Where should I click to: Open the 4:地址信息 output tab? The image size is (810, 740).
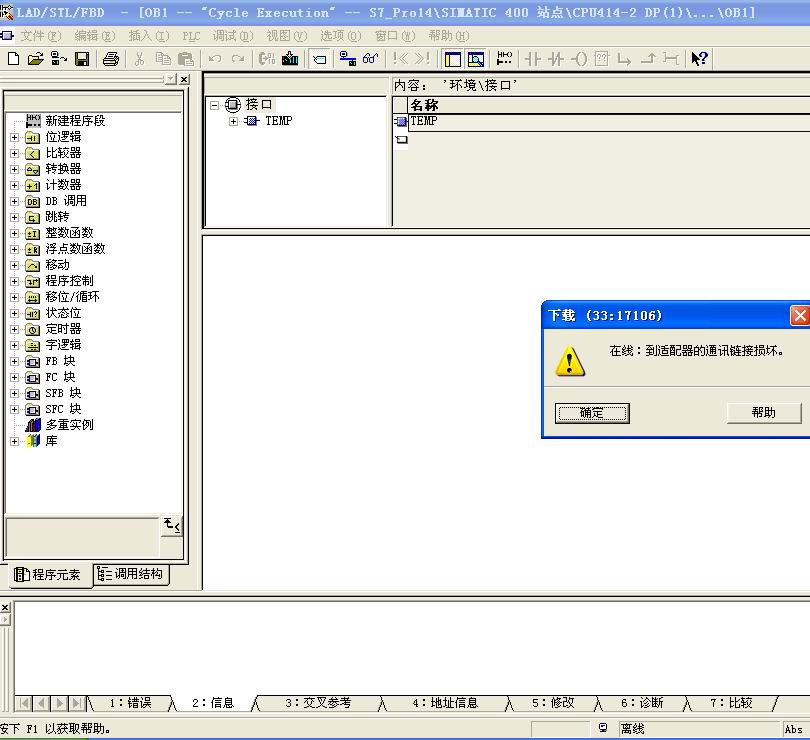(x=445, y=703)
